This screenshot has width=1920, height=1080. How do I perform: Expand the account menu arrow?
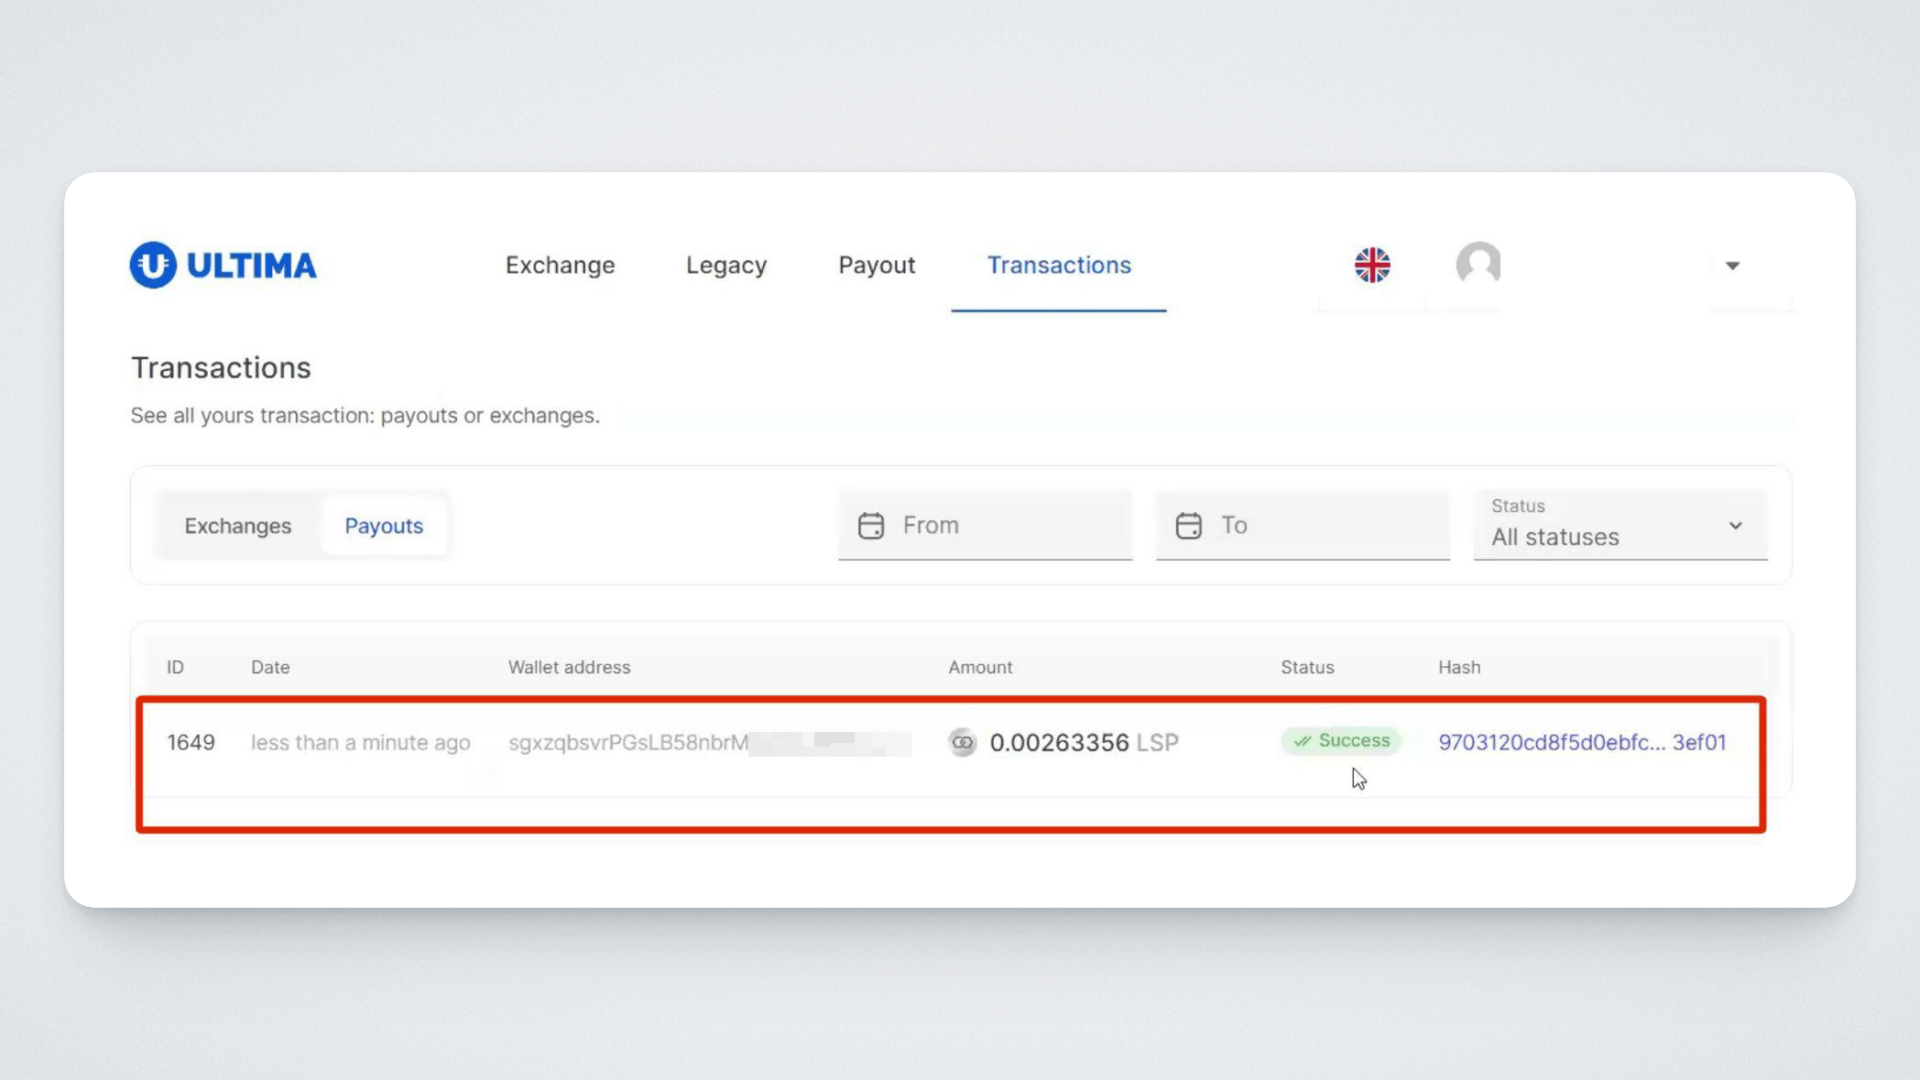coord(1733,266)
